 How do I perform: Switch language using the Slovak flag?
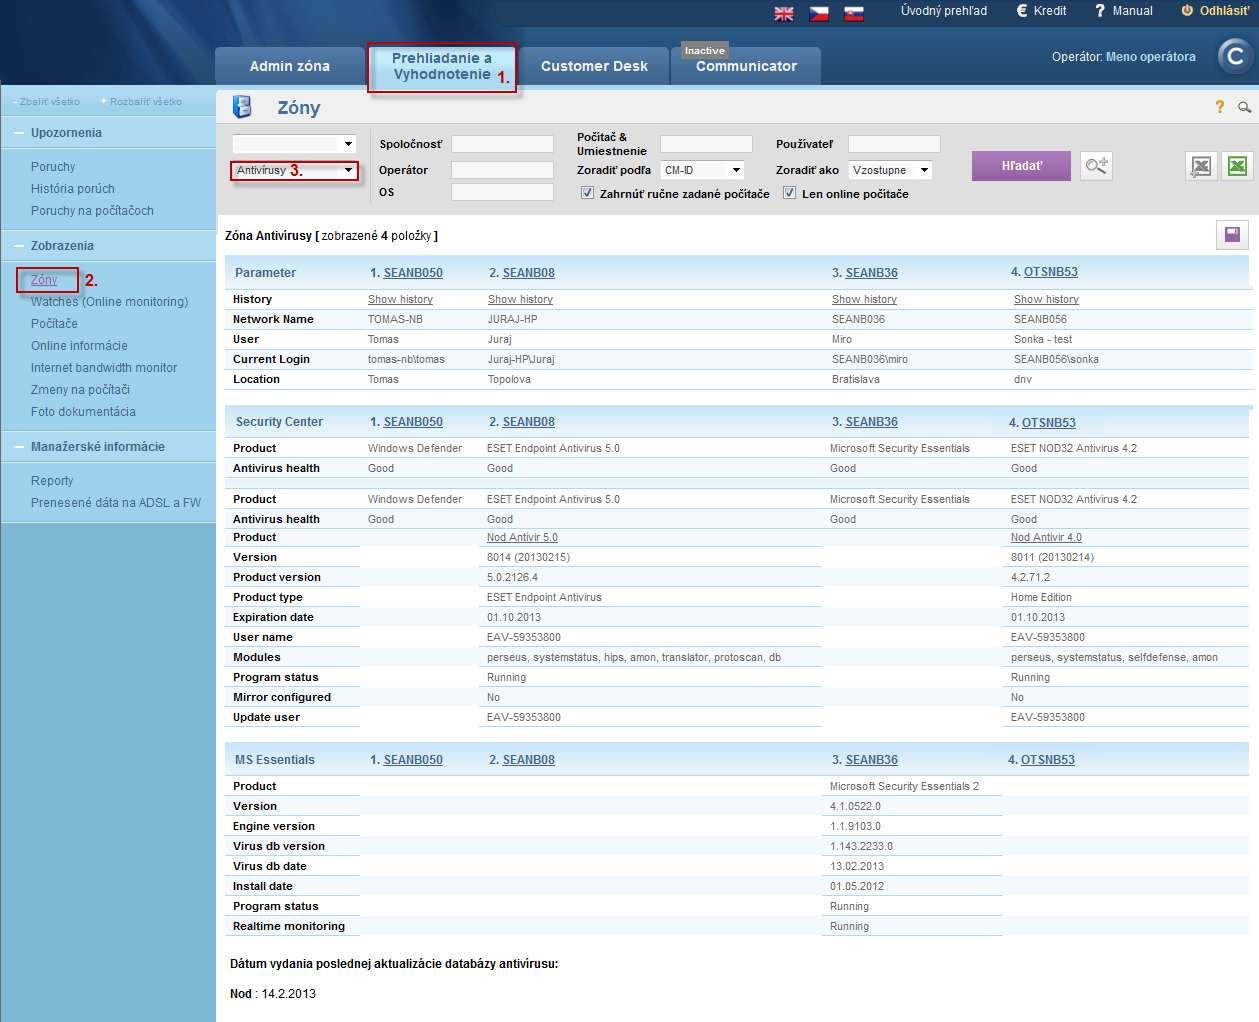853,13
